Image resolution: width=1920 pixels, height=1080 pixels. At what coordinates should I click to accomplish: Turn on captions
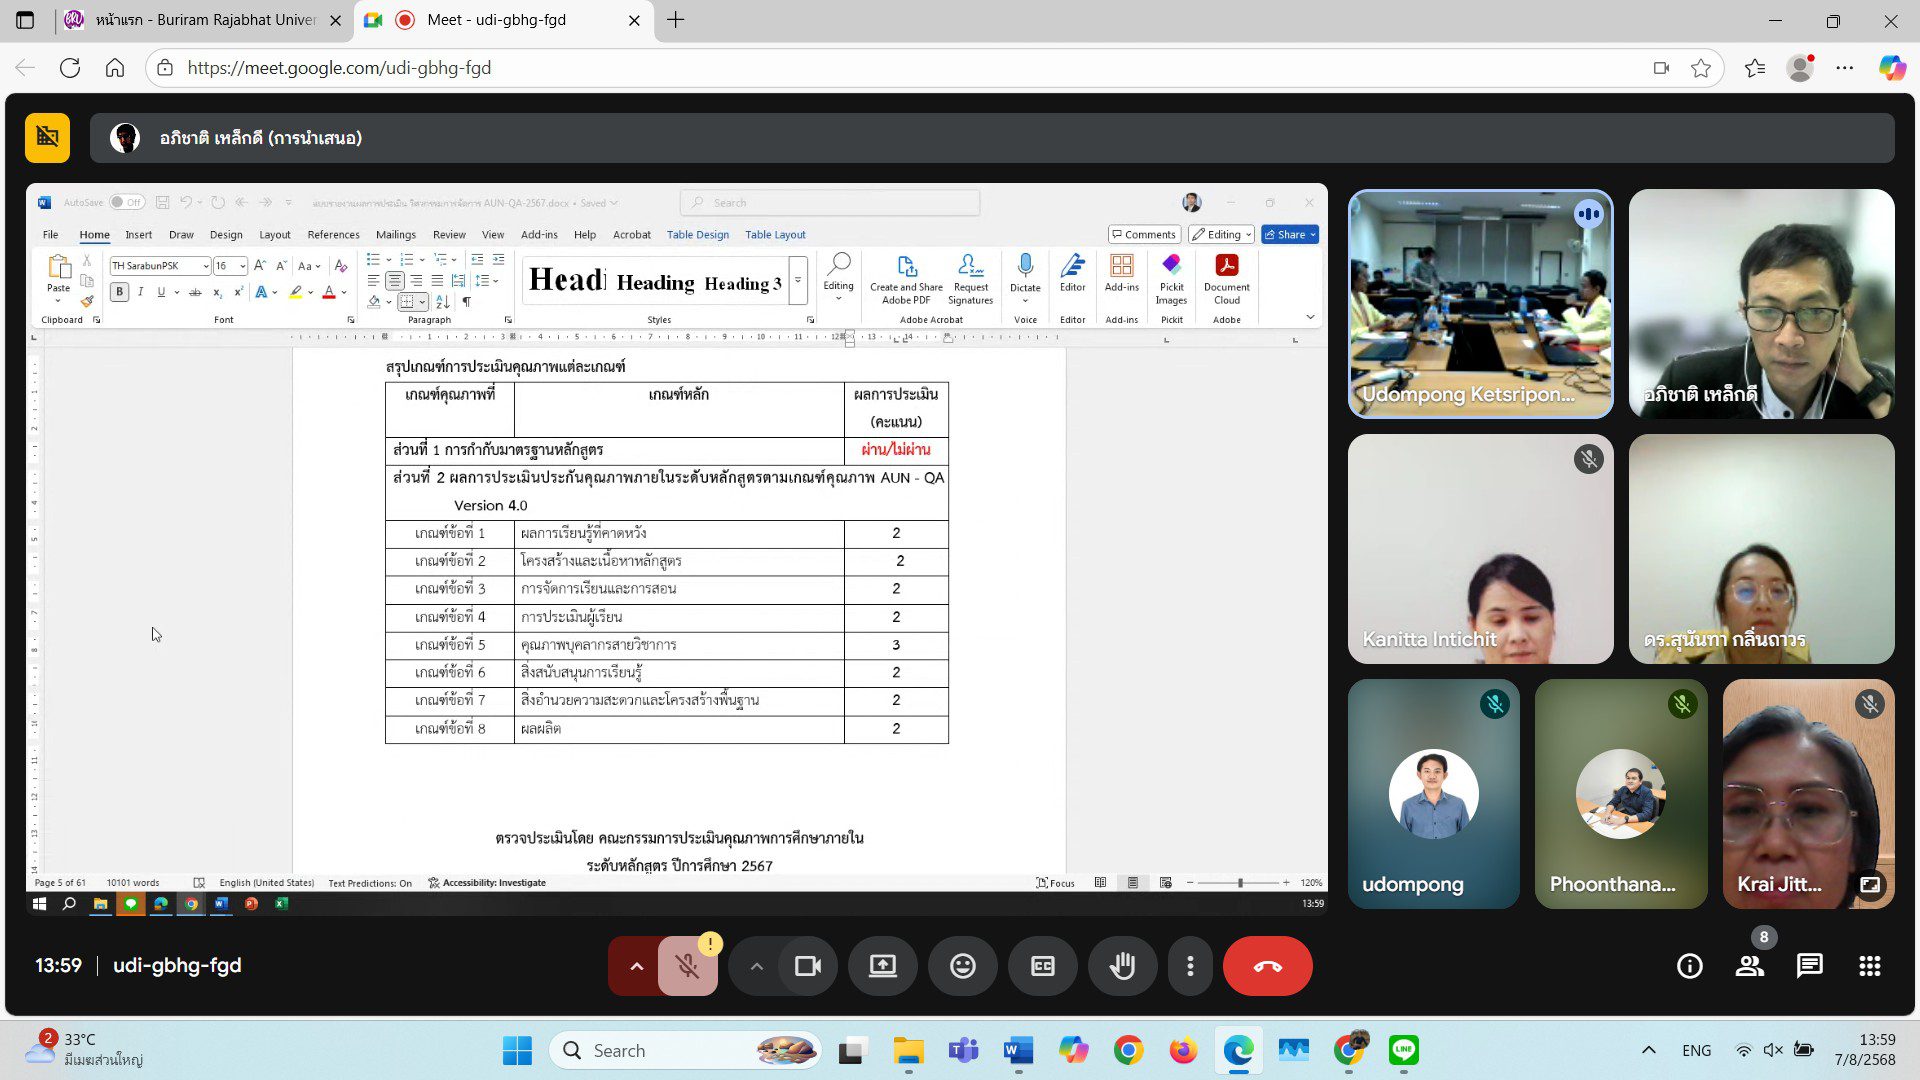[x=1042, y=966]
